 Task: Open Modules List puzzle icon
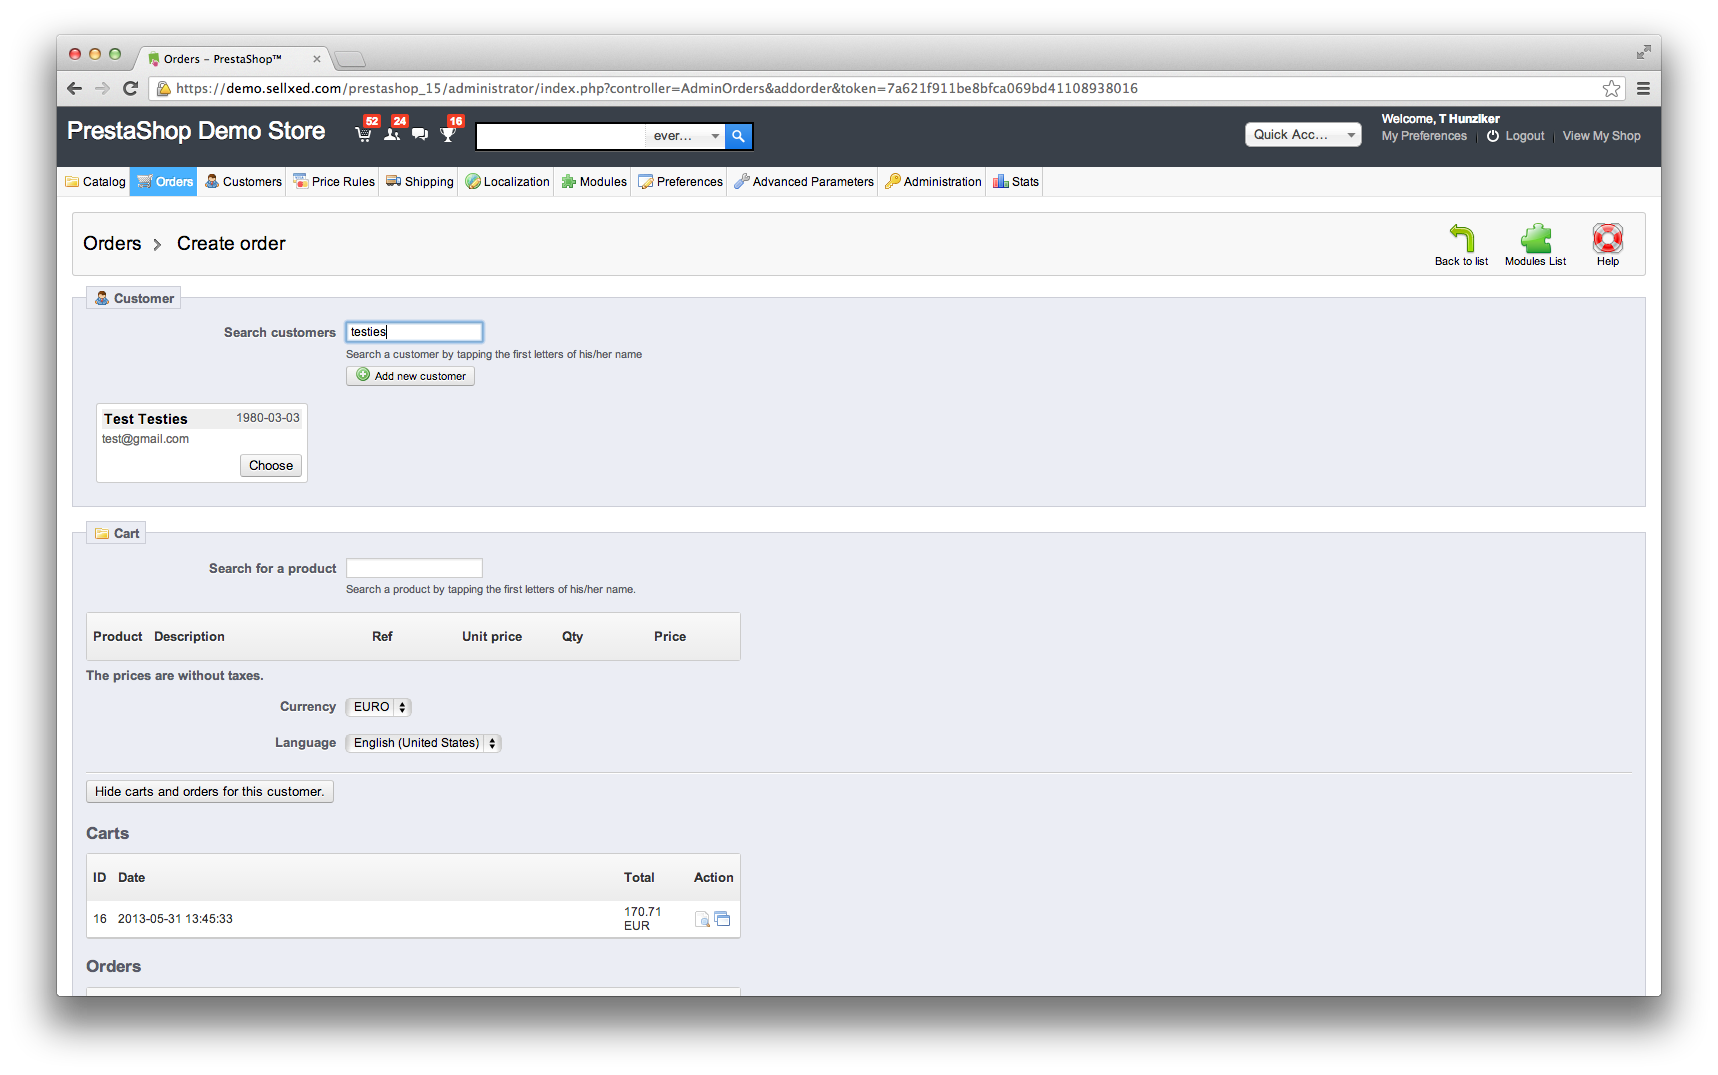(x=1535, y=238)
